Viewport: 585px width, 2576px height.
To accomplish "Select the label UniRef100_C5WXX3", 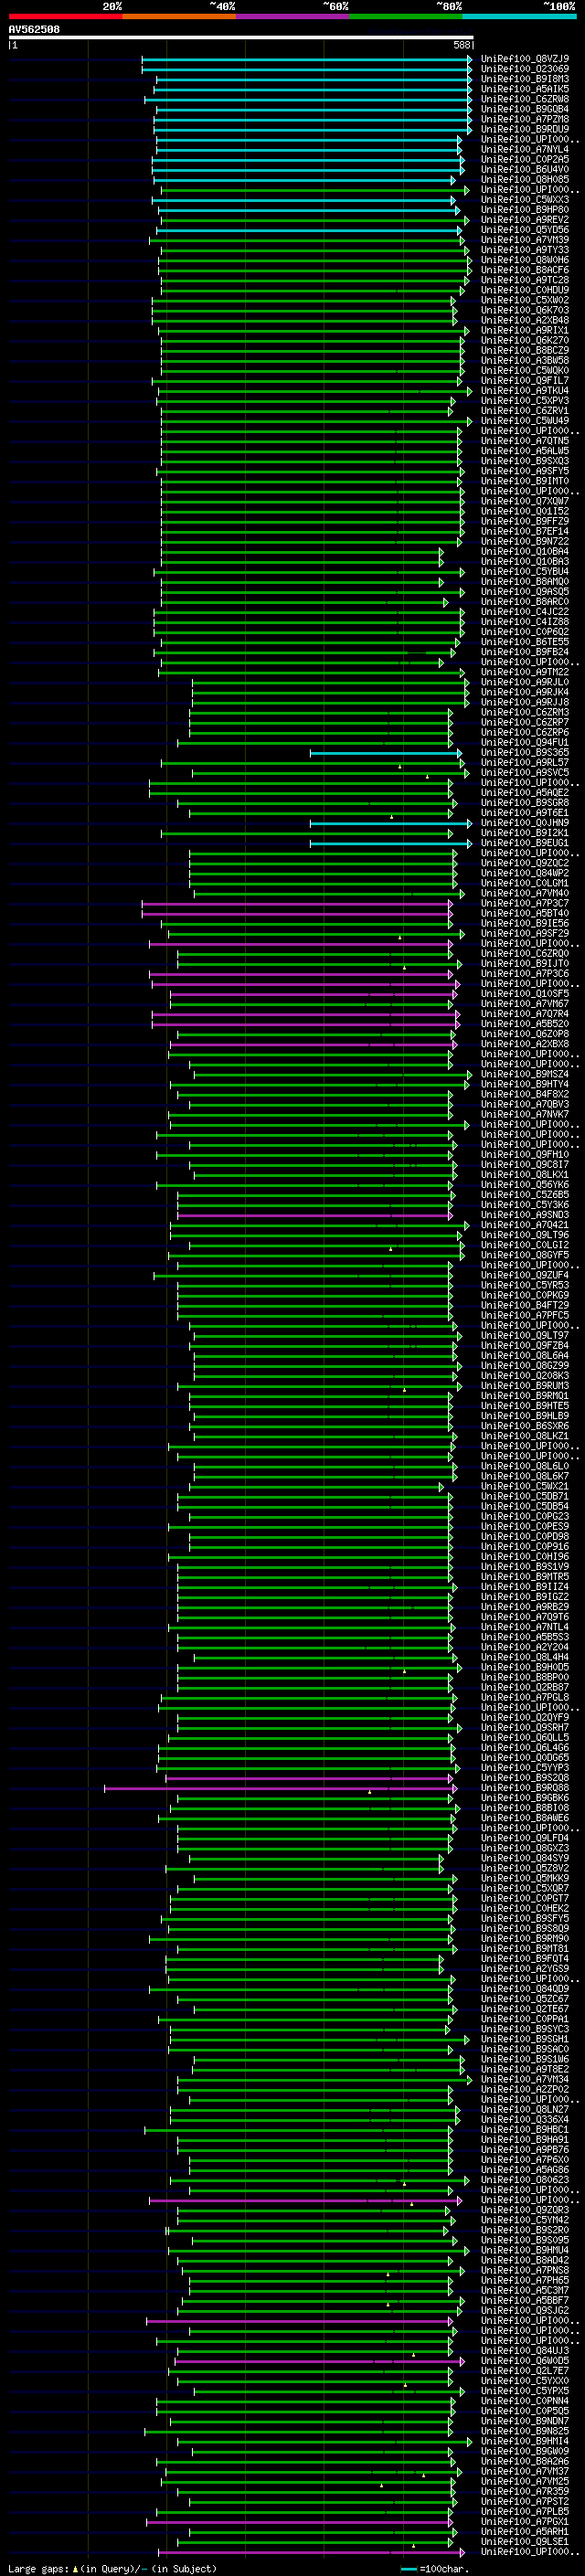I will coord(525,200).
